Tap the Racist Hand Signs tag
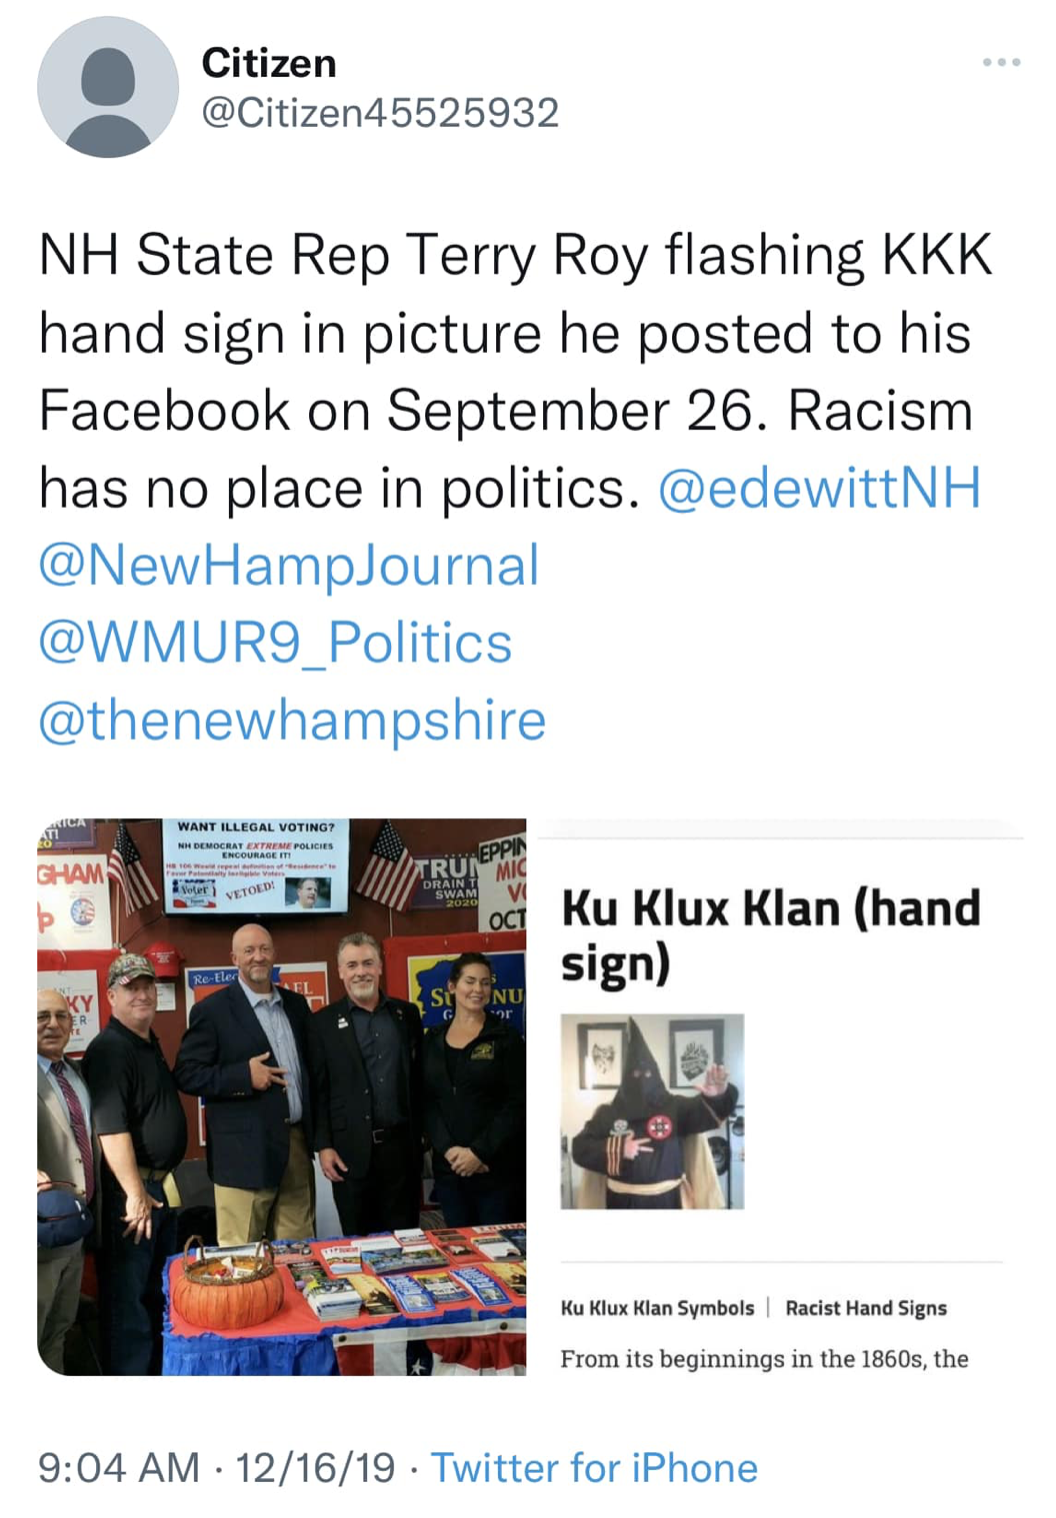The height and width of the screenshot is (1518, 1056). coord(866,1308)
